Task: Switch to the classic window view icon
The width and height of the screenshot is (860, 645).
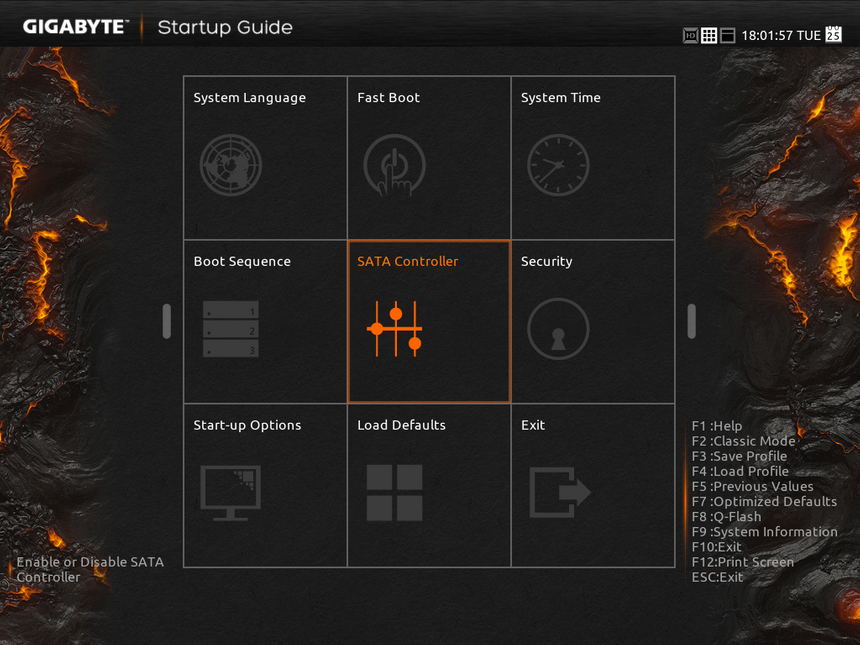Action: tap(727, 35)
